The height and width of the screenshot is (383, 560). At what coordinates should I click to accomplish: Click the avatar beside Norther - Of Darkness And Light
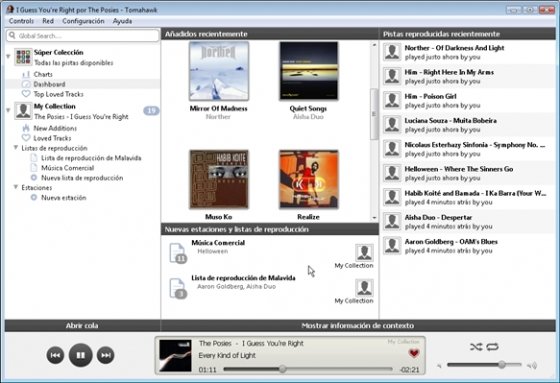[x=392, y=52]
